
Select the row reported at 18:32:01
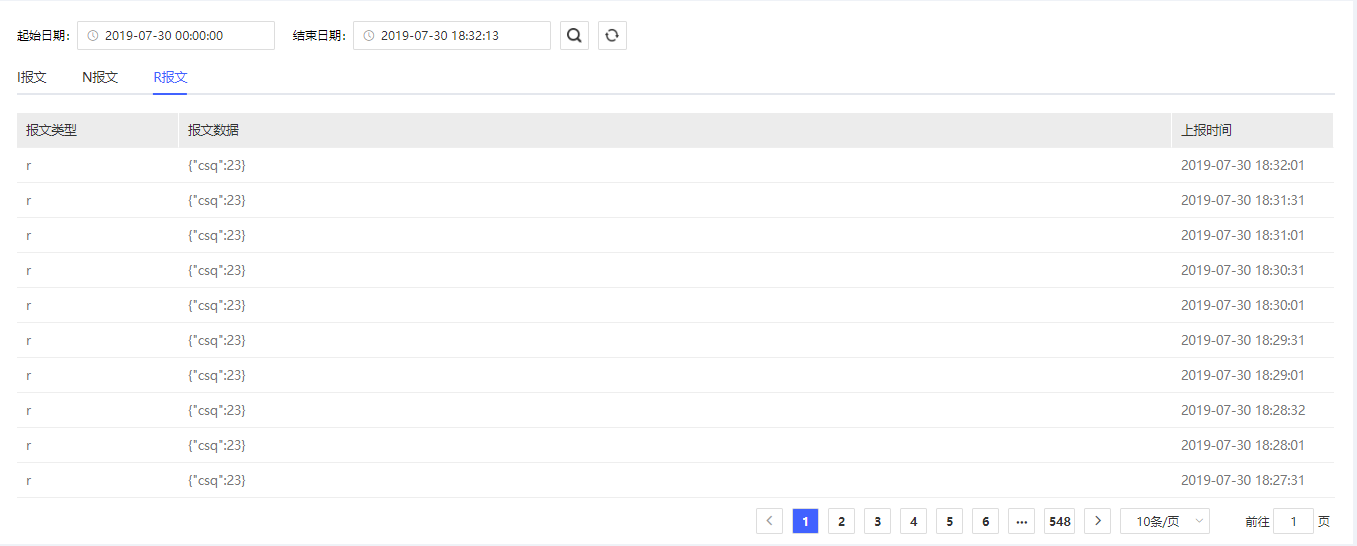pyautogui.click(x=675, y=165)
